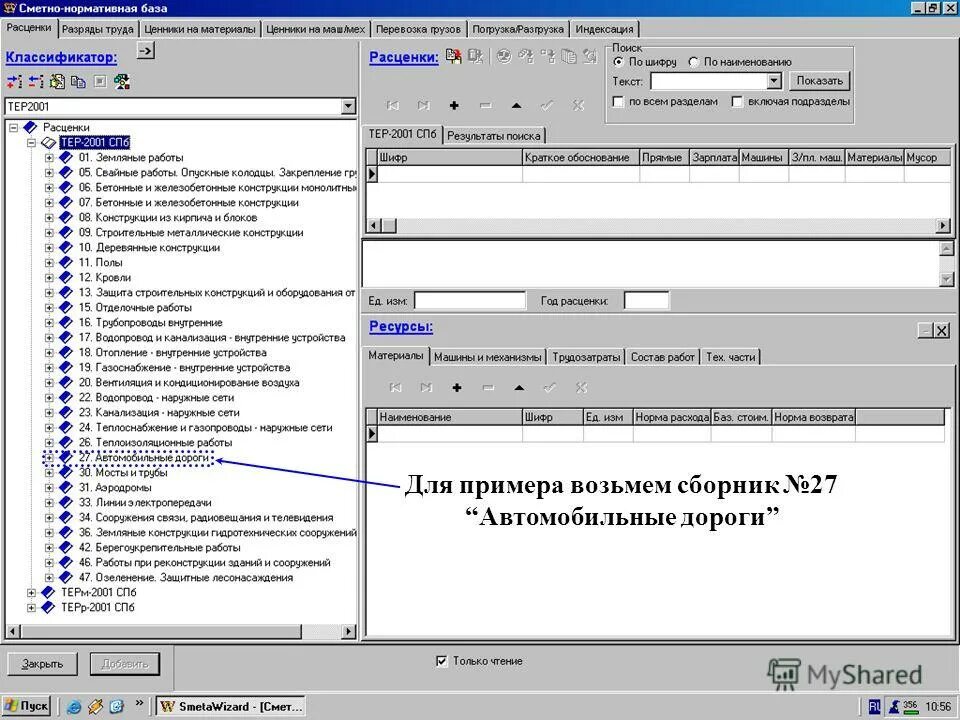Add new record in Расценки navigator

pyautogui.click(x=454, y=105)
